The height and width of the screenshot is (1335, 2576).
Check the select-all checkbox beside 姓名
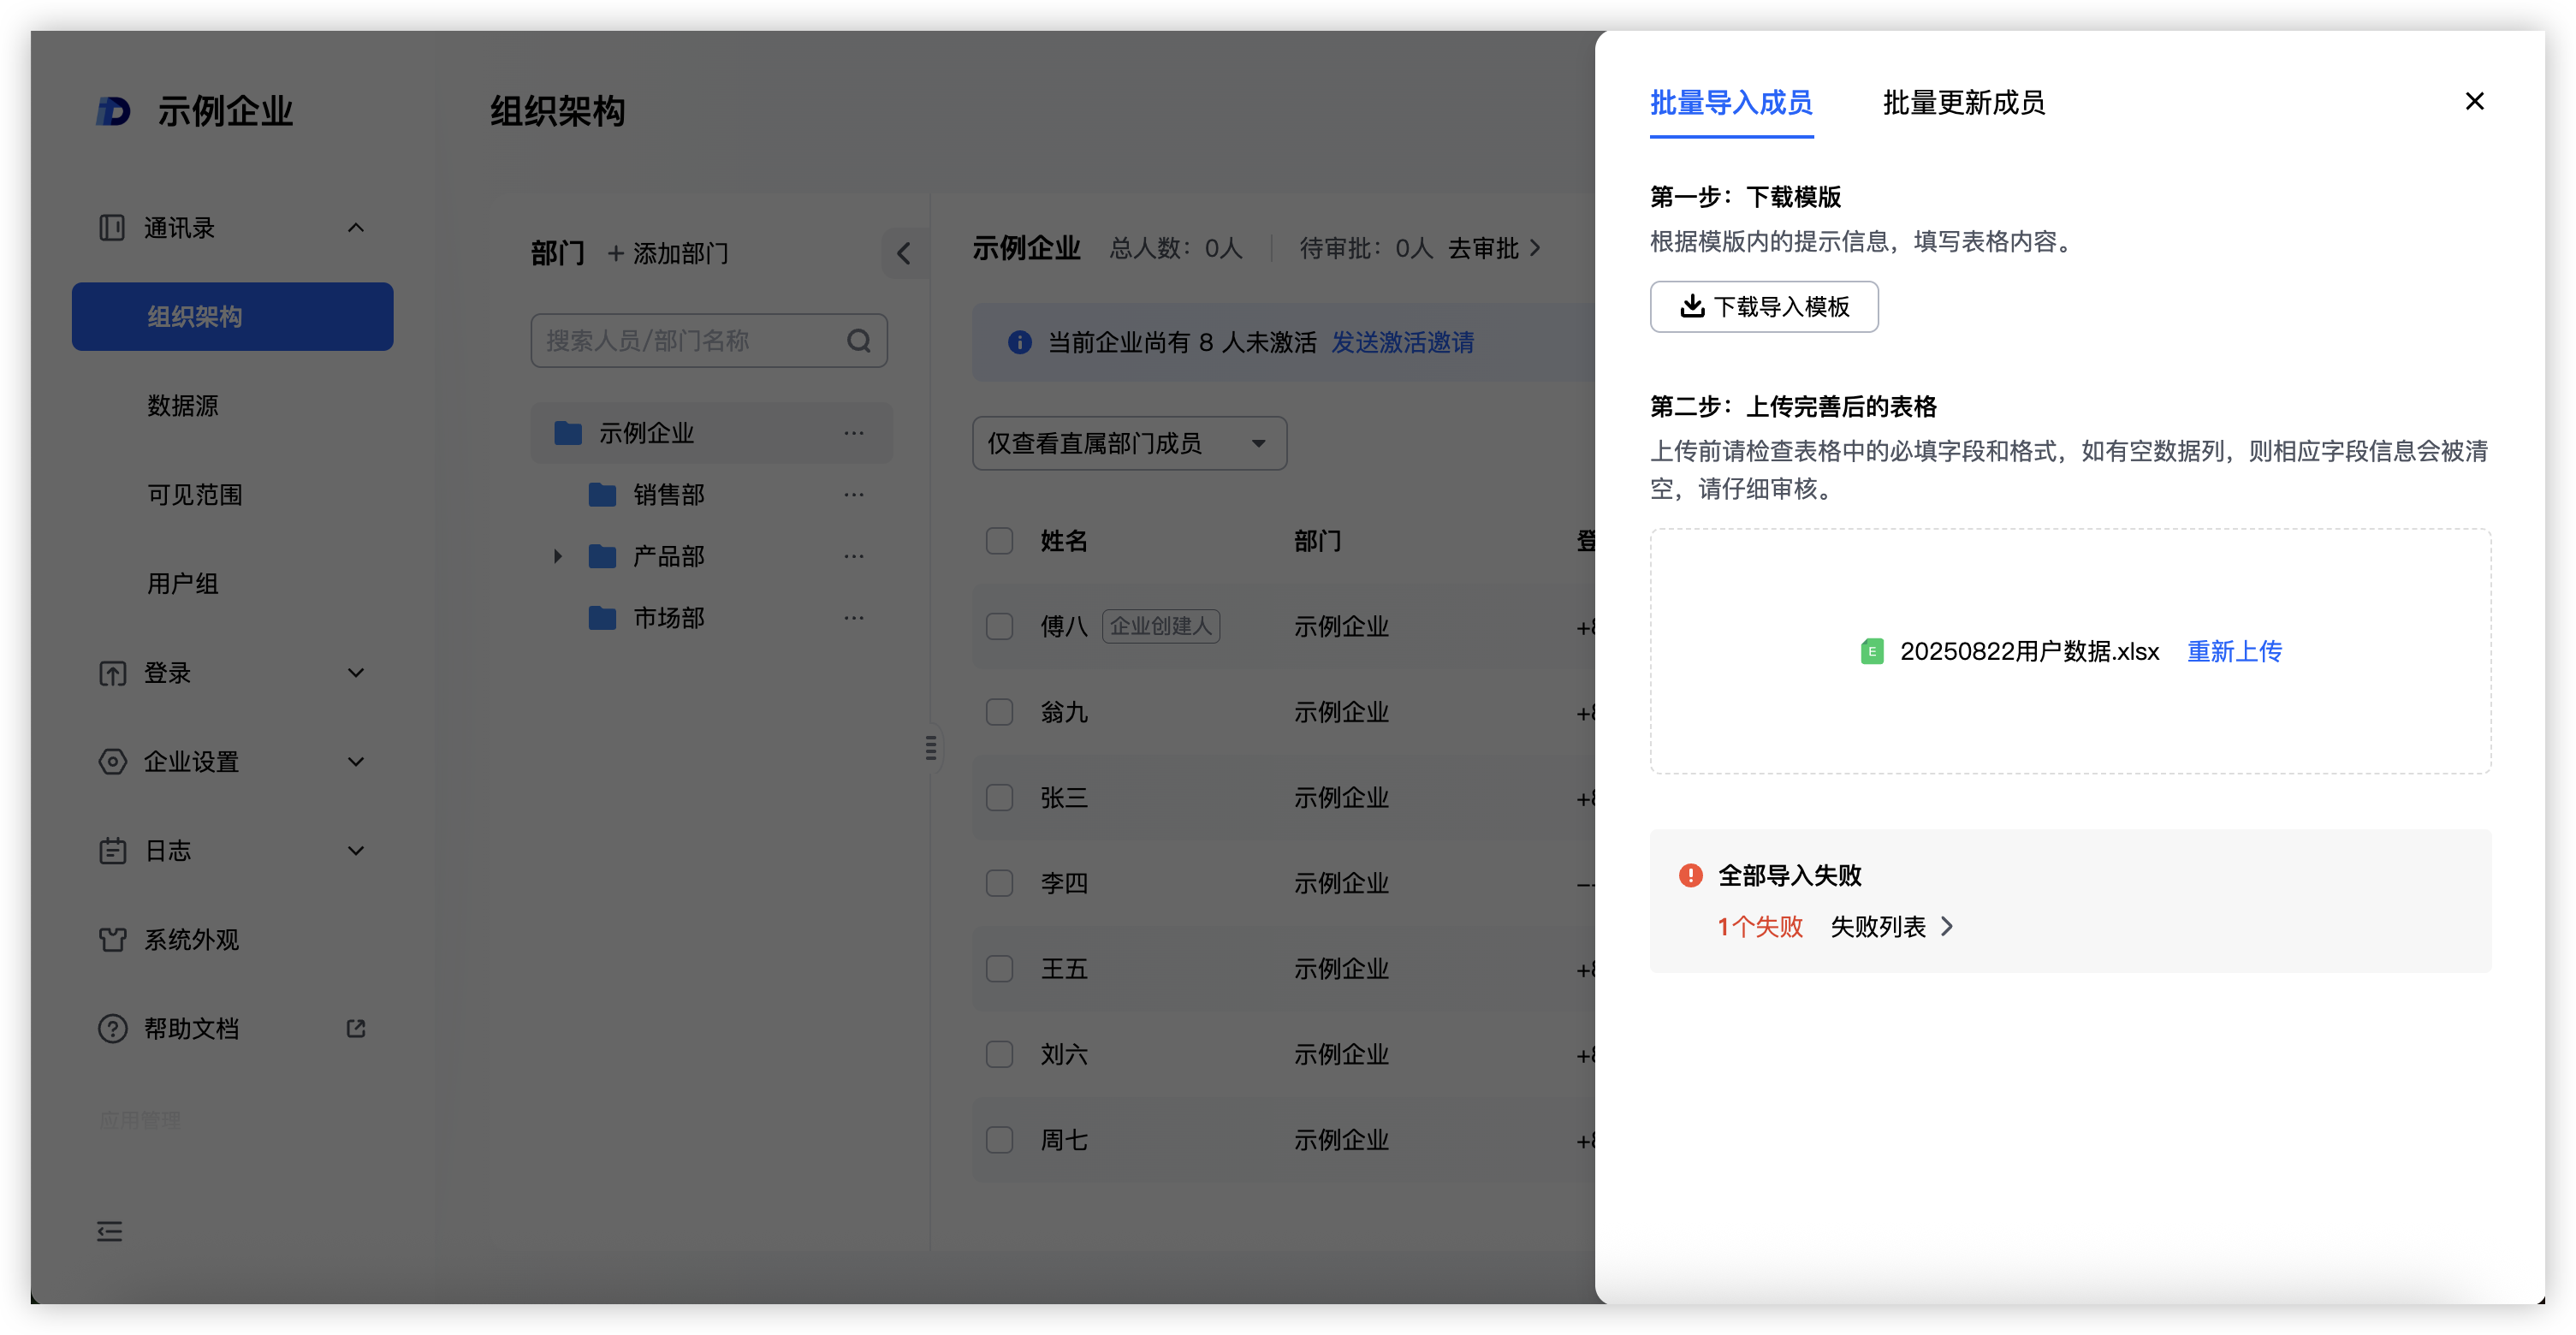pyautogui.click(x=999, y=541)
